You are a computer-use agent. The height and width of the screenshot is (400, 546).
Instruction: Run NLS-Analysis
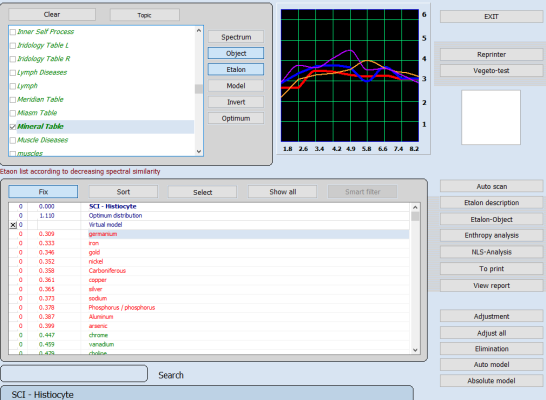[x=491, y=252]
